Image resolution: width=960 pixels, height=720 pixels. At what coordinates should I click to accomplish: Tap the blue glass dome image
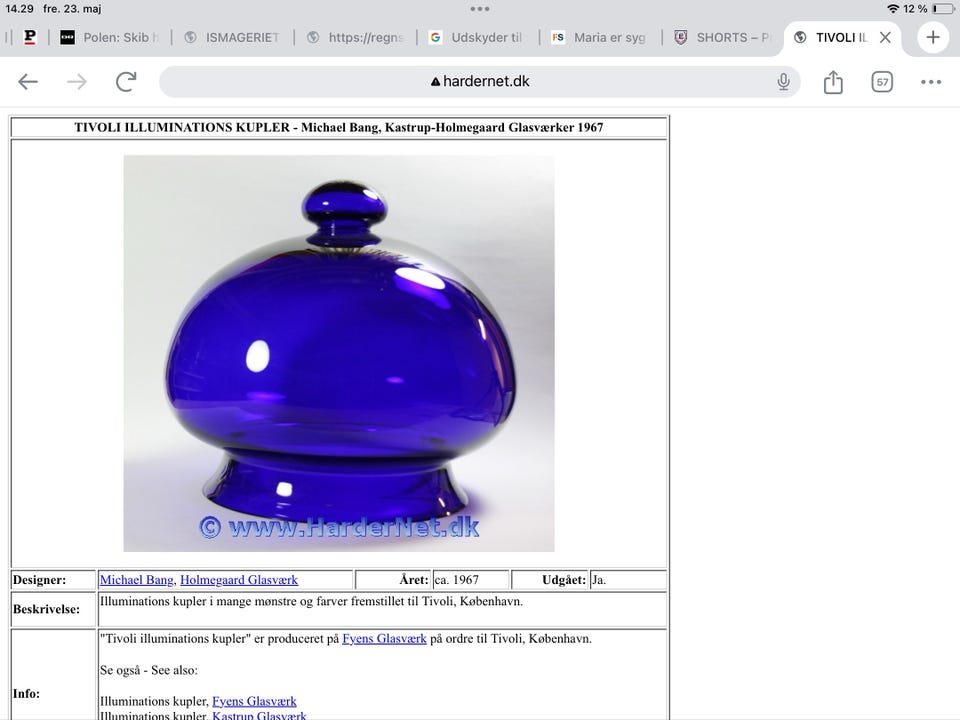[x=339, y=353]
